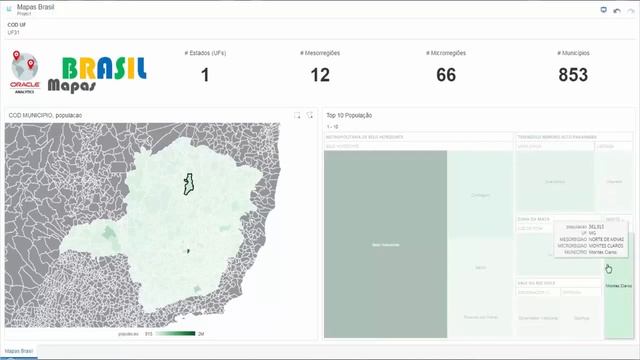
Task: Click the Estados (UFs) tile value 1
Action: click(x=205, y=75)
